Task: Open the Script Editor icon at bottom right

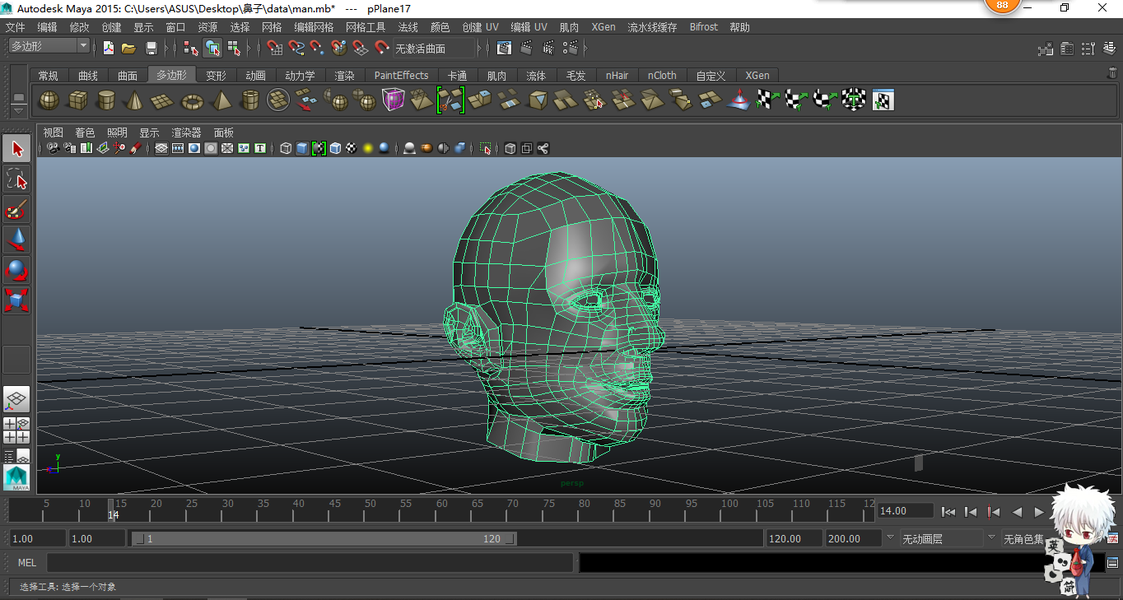Action: [x=1112, y=563]
